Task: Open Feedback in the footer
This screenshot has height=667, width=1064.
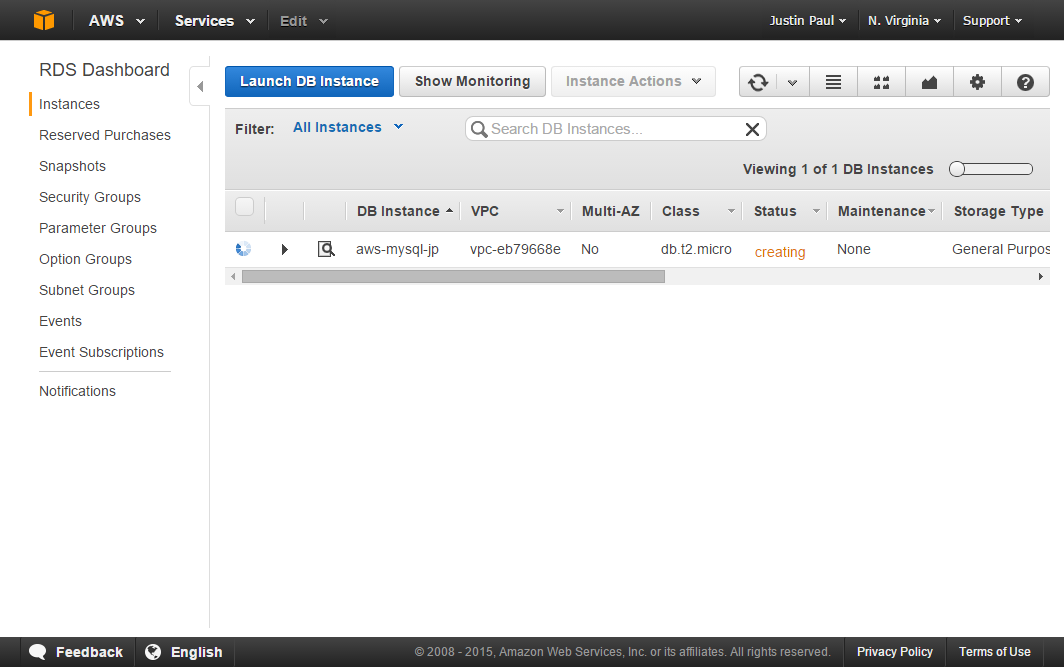Action: point(77,651)
